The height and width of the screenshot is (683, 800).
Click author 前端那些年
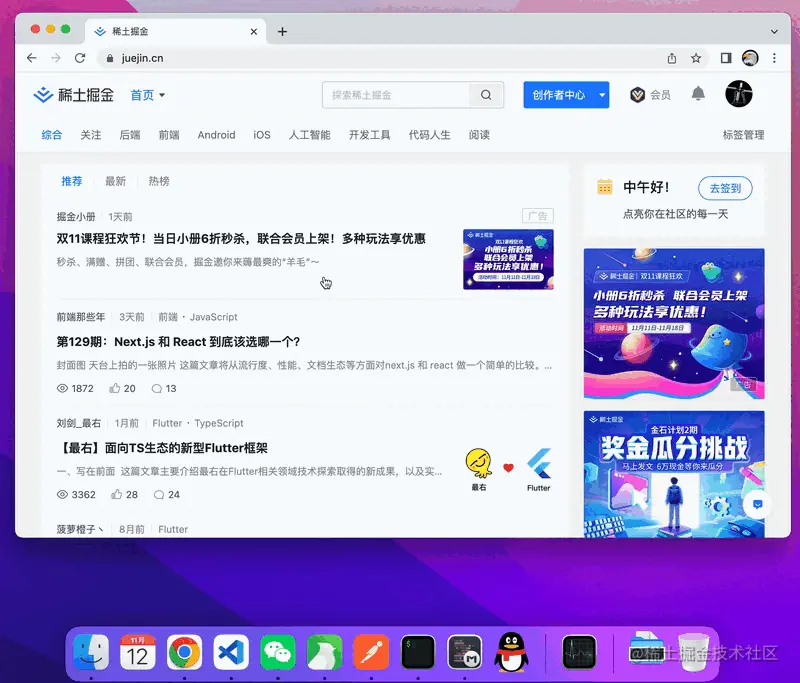(x=81, y=317)
